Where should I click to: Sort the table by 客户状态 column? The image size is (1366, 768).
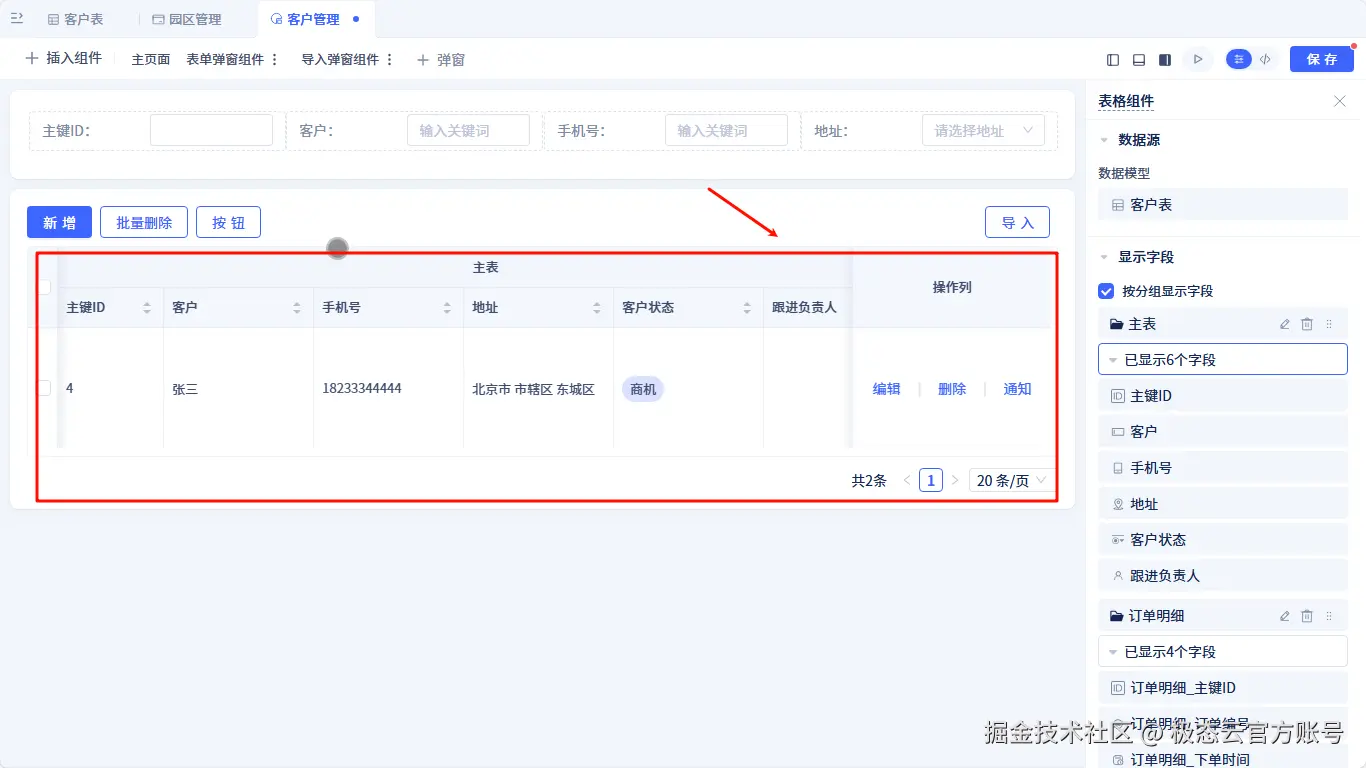[747, 308]
